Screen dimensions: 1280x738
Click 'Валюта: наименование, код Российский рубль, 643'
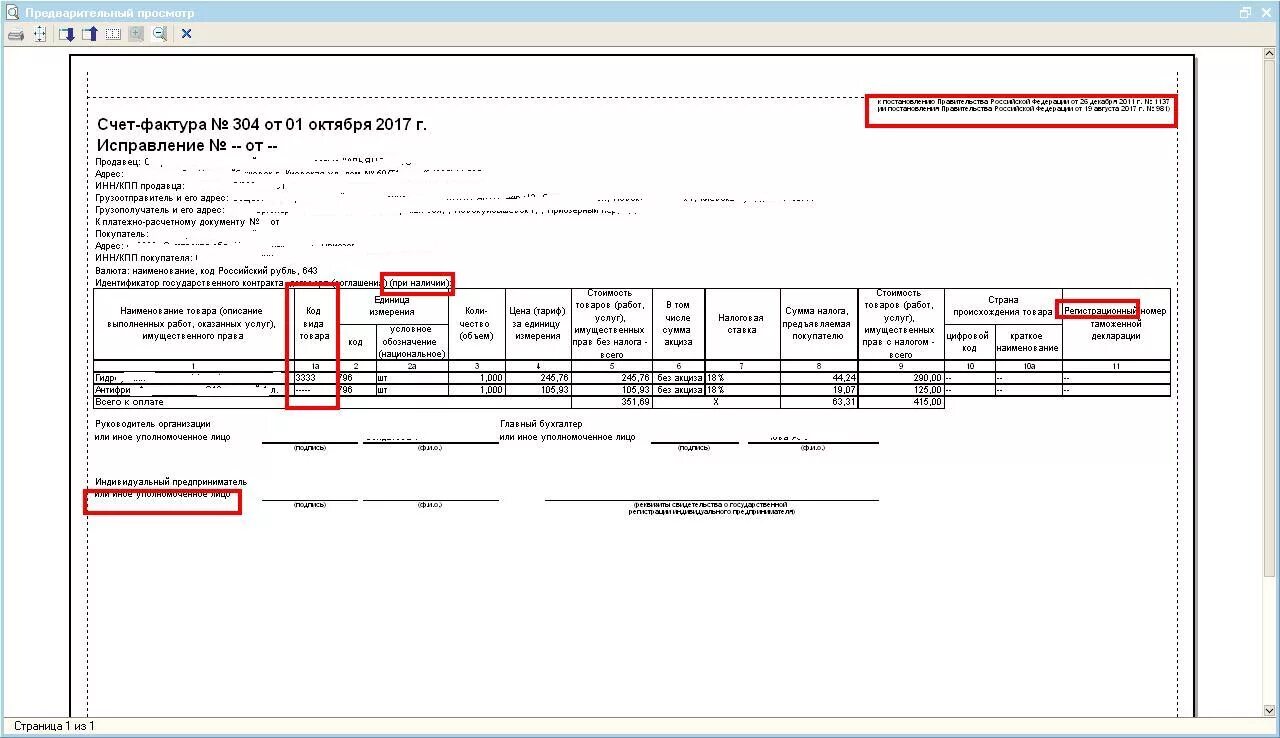206,271
